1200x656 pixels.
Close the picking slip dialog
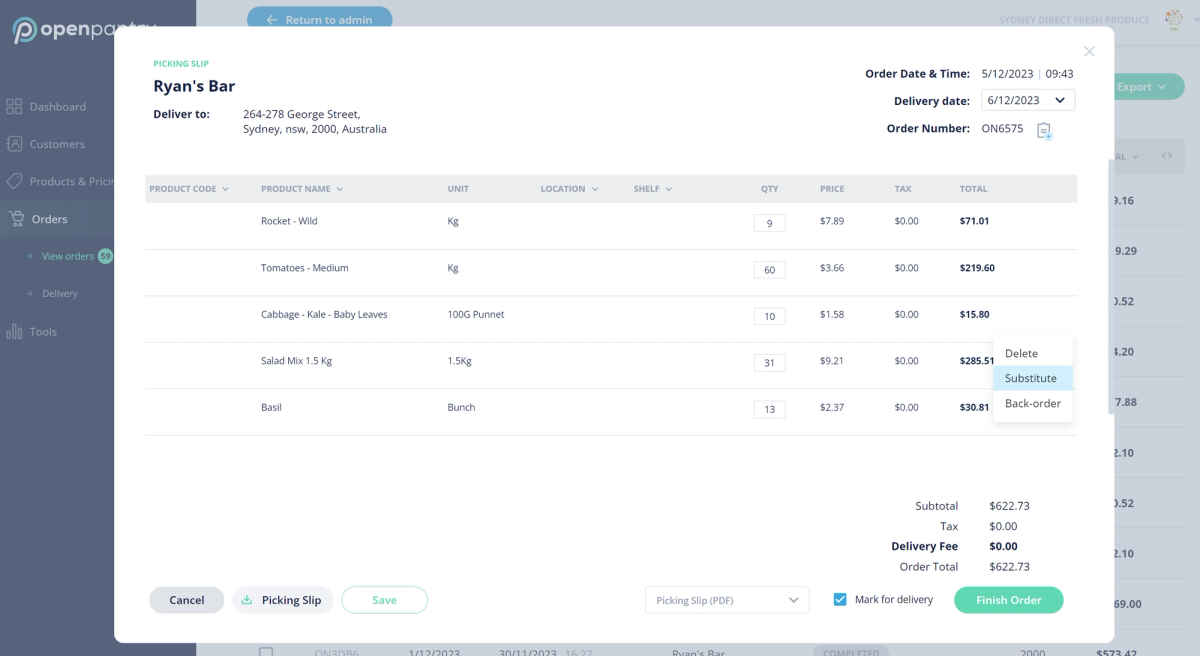[1089, 52]
